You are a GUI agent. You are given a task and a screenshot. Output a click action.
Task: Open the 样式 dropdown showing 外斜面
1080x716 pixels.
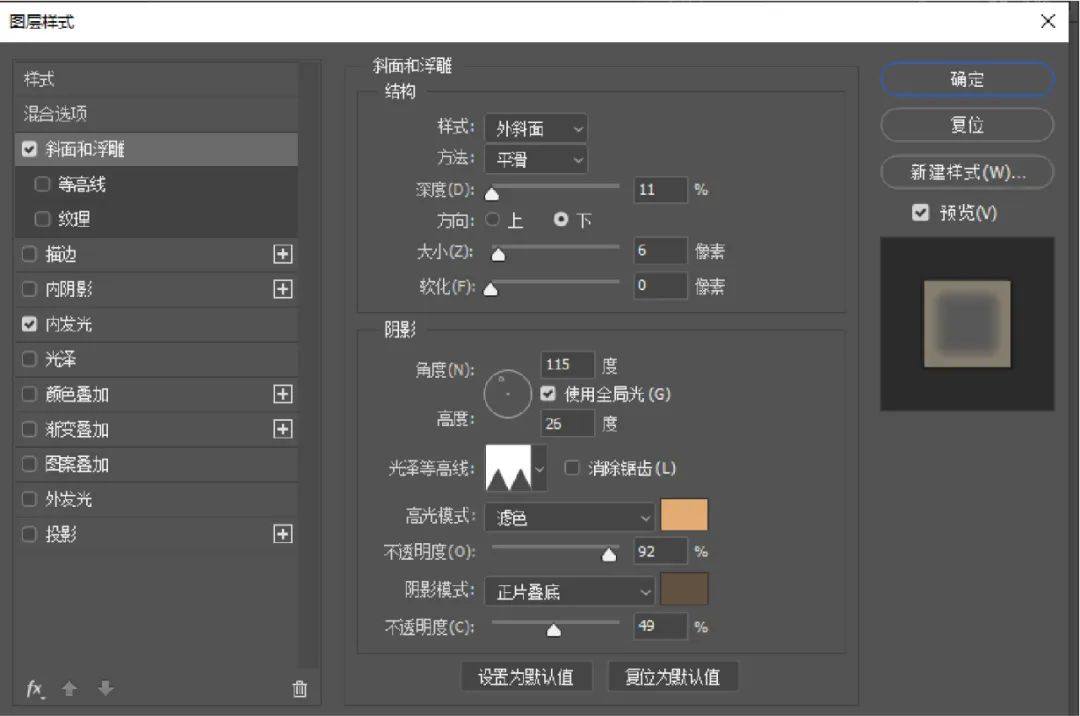pyautogui.click(x=535, y=128)
